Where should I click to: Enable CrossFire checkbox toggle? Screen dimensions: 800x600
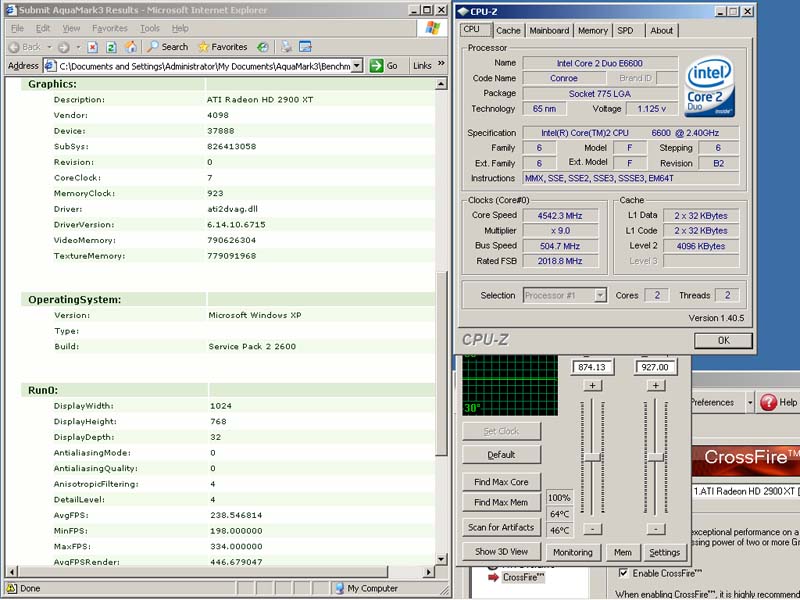pos(623,573)
